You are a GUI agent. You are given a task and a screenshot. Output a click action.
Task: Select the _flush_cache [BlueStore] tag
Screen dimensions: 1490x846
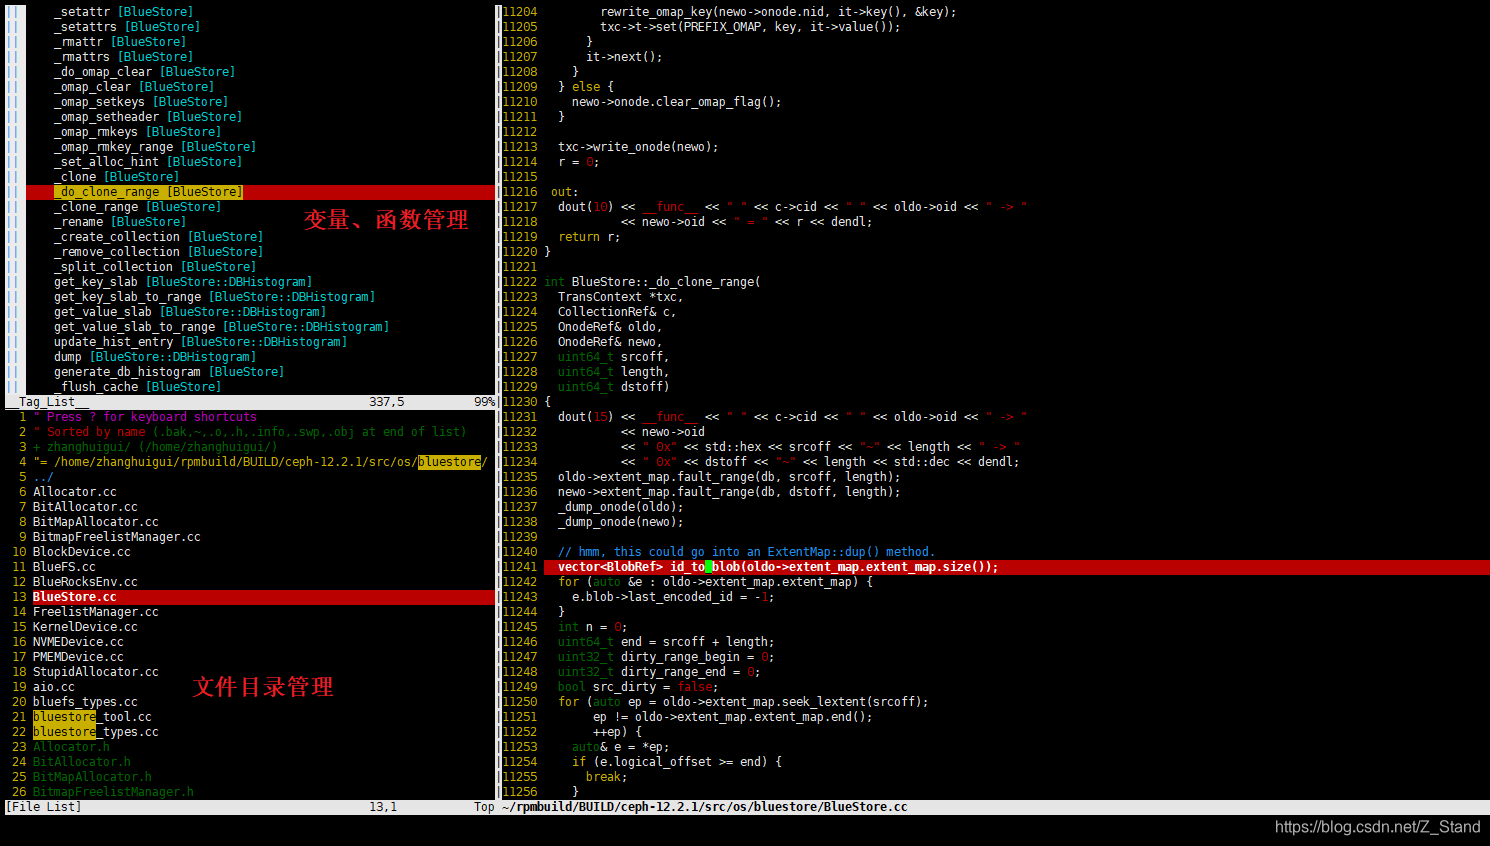pyautogui.click(x=137, y=387)
